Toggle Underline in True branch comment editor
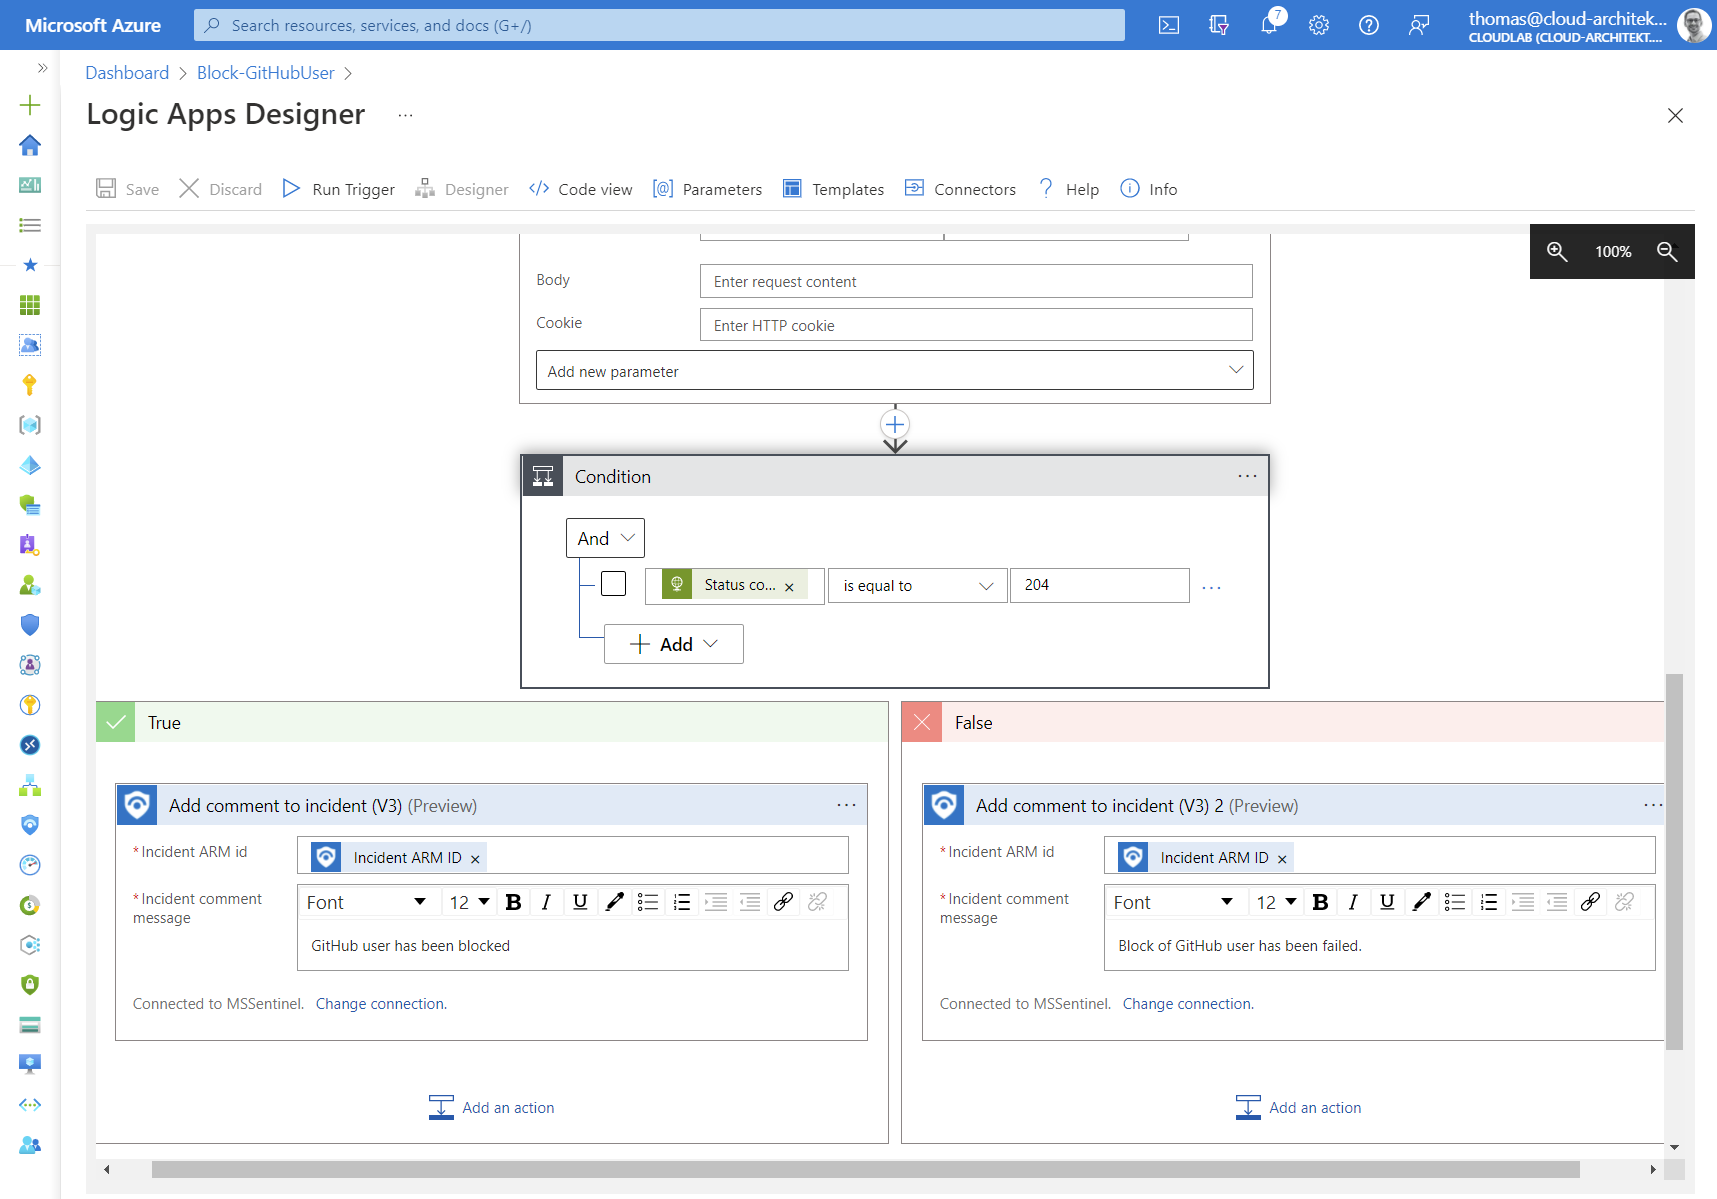 pyautogui.click(x=580, y=902)
